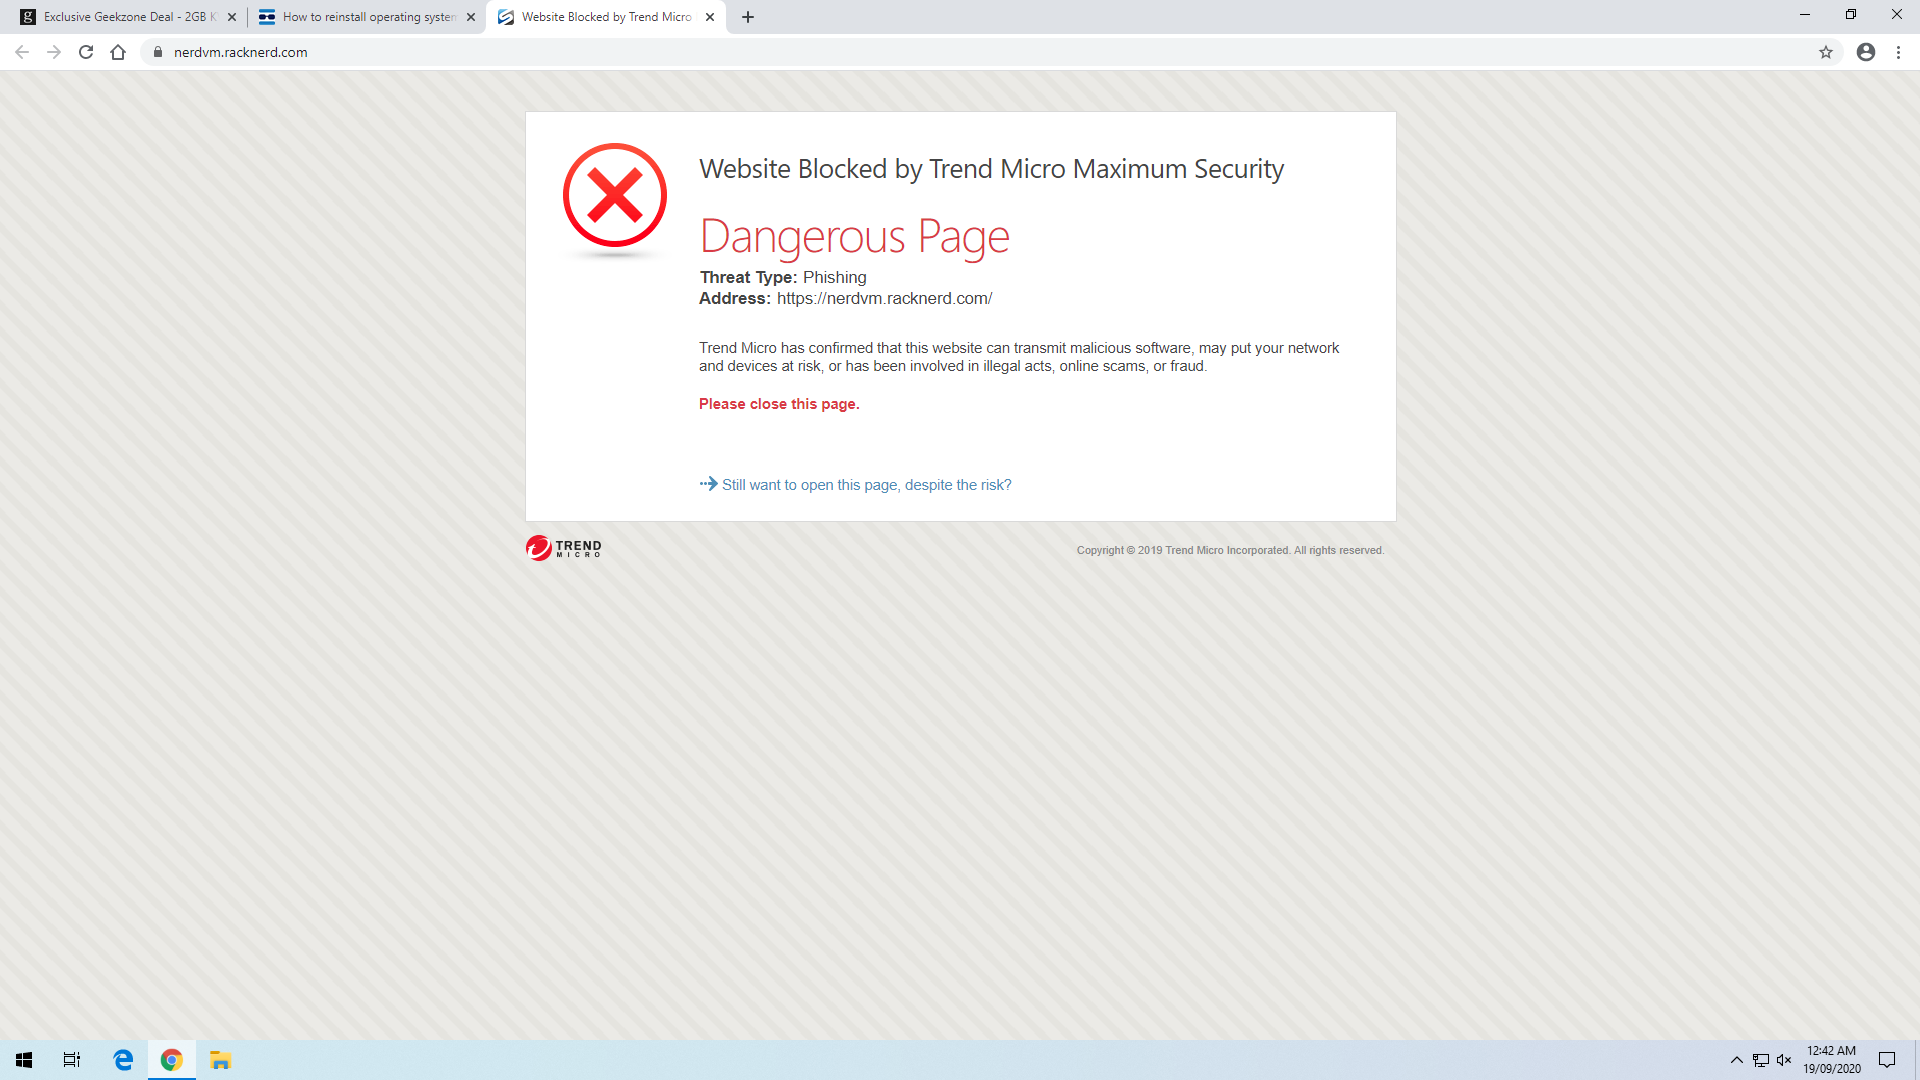Image resolution: width=1920 pixels, height=1080 pixels.
Task: Open the clock showing 12:42 AM
Action: tap(1832, 1060)
